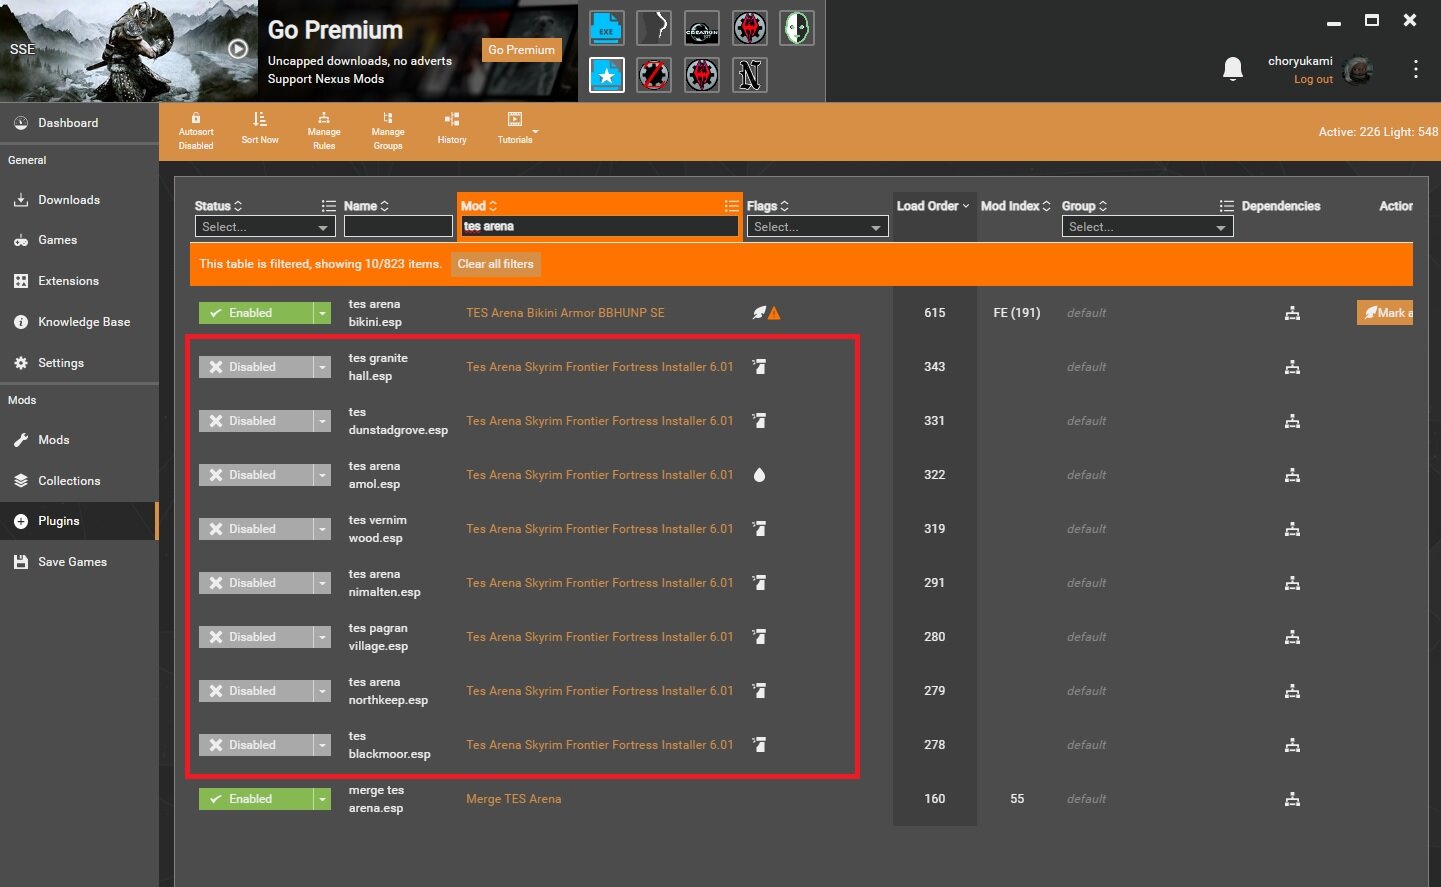Open the Games page
Image resolution: width=1441 pixels, height=887 pixels.
click(x=79, y=240)
